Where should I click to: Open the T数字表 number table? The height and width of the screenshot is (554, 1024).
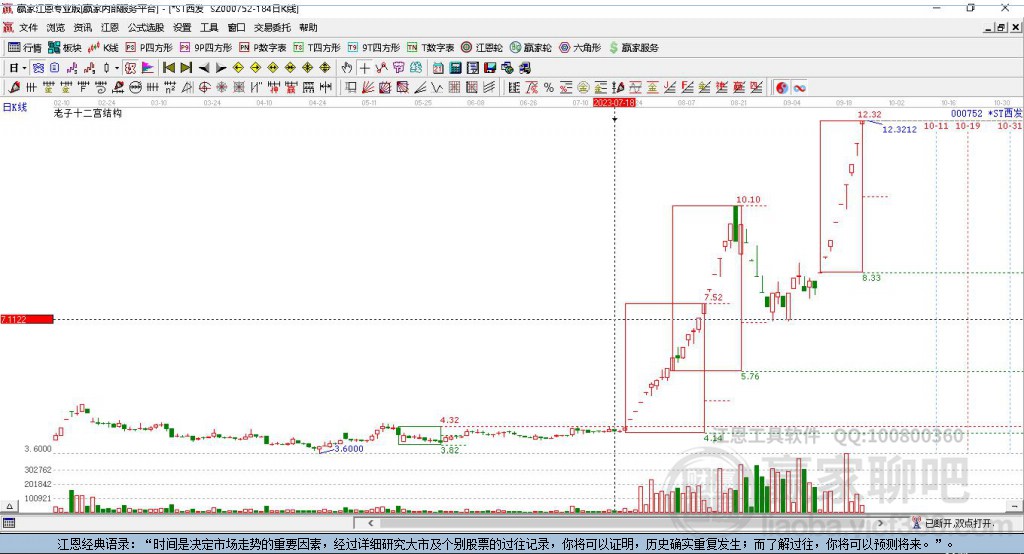[x=430, y=48]
